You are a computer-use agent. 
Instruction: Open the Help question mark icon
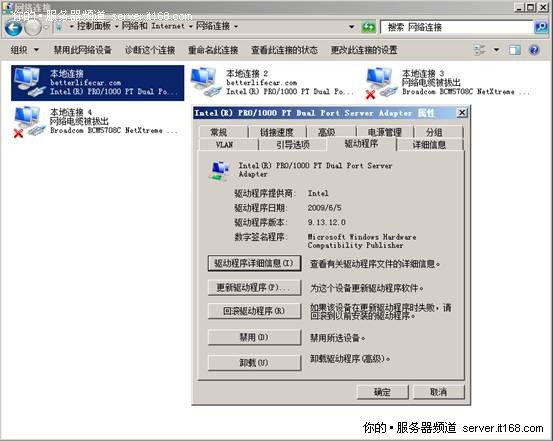pos(534,50)
